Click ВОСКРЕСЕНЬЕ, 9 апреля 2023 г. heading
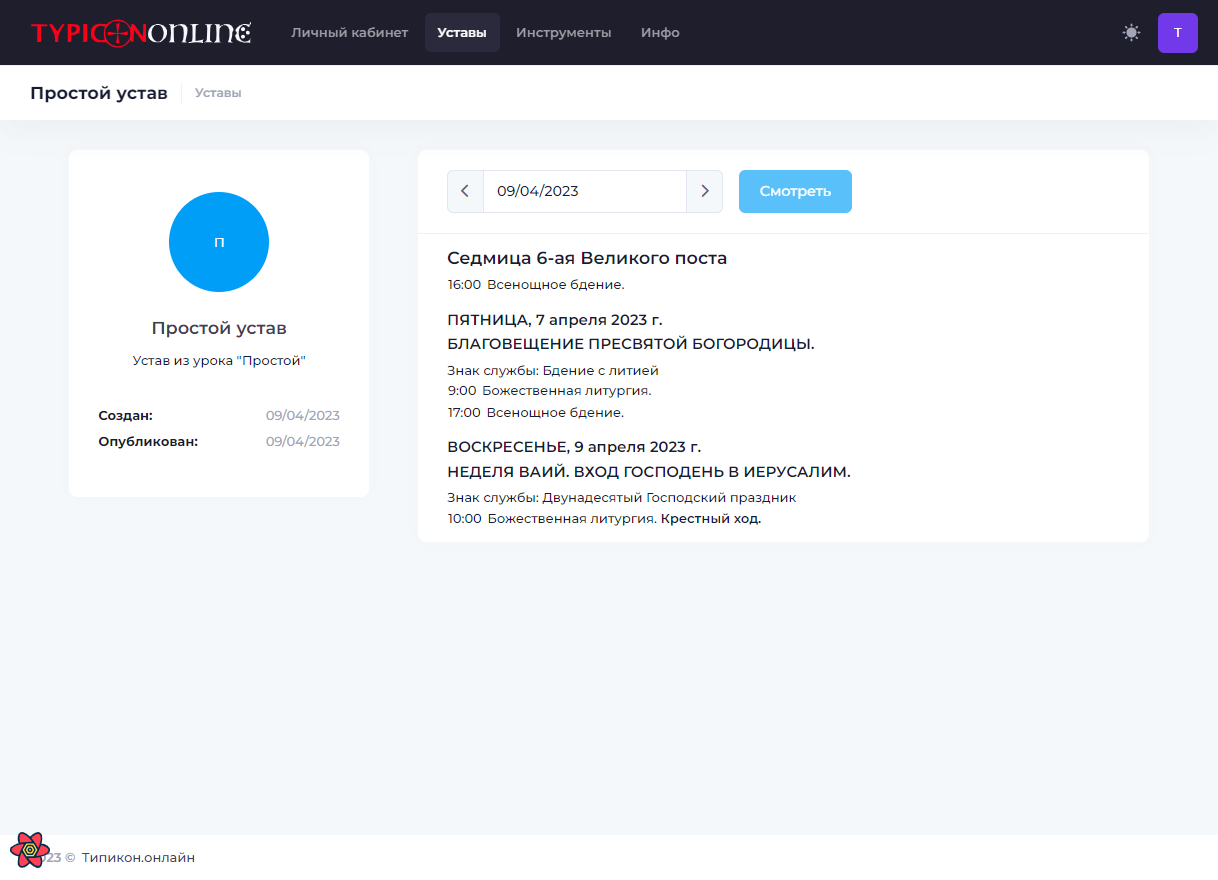Viewport: 1218px width, 880px height. coord(574,447)
